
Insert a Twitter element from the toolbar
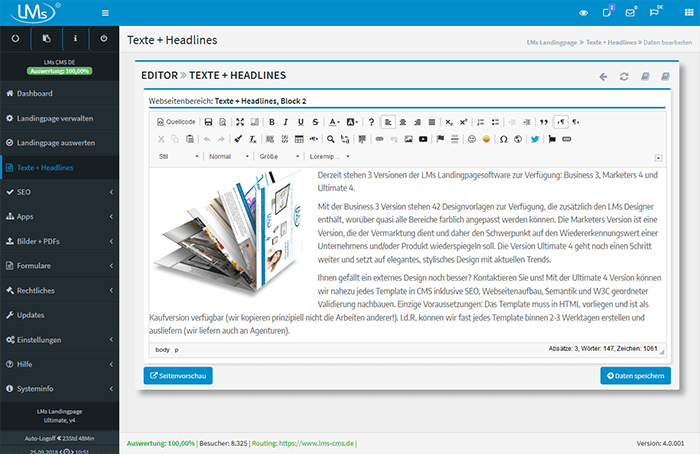point(535,139)
